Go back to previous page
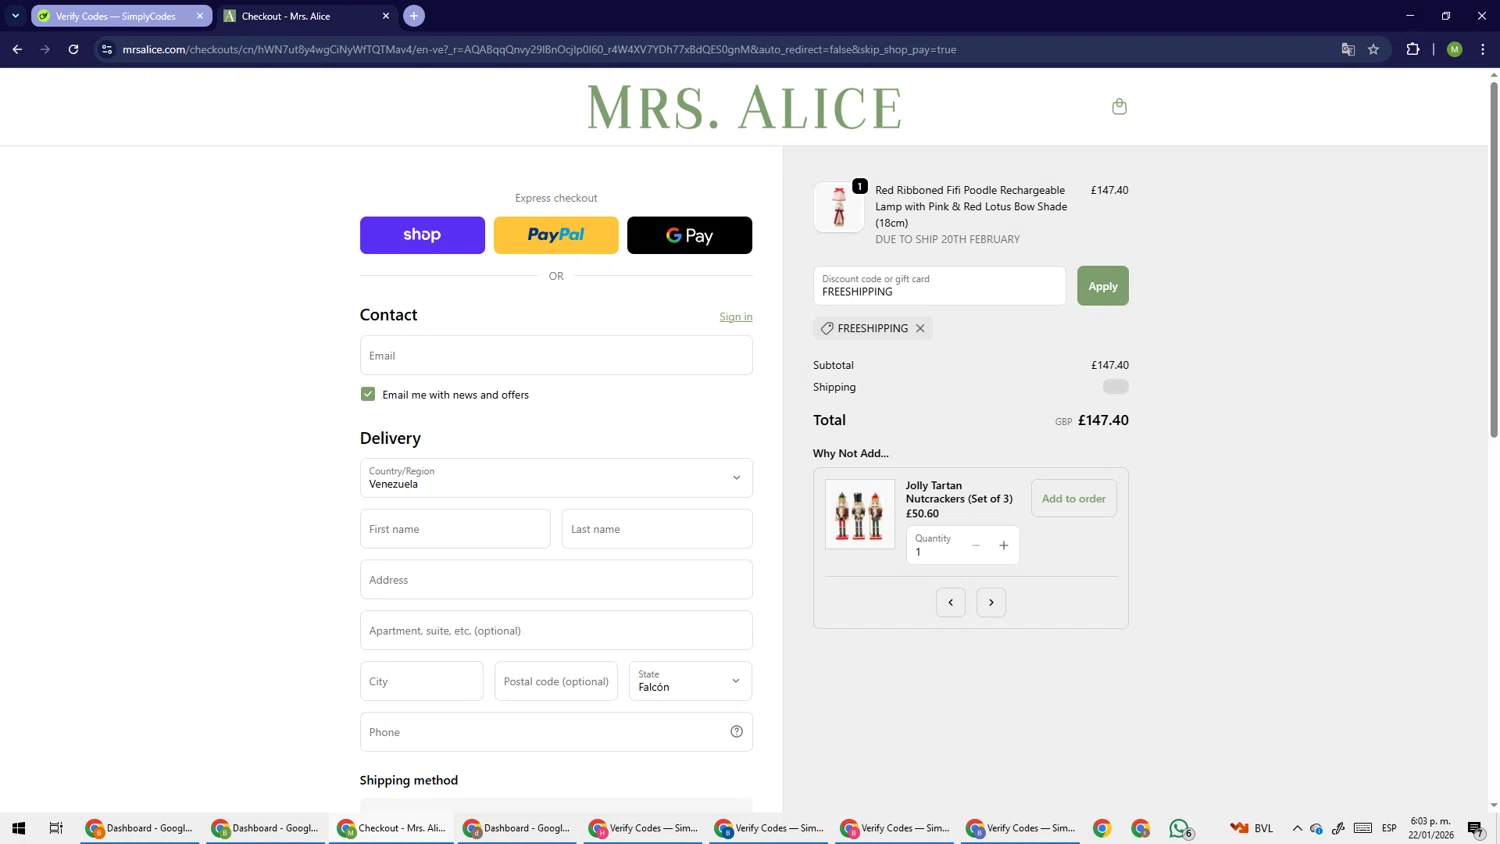The image size is (1500, 844). pyautogui.click(x=17, y=49)
